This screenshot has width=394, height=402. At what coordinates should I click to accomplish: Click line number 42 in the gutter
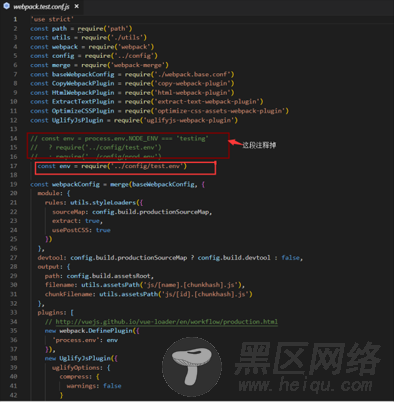14,395
